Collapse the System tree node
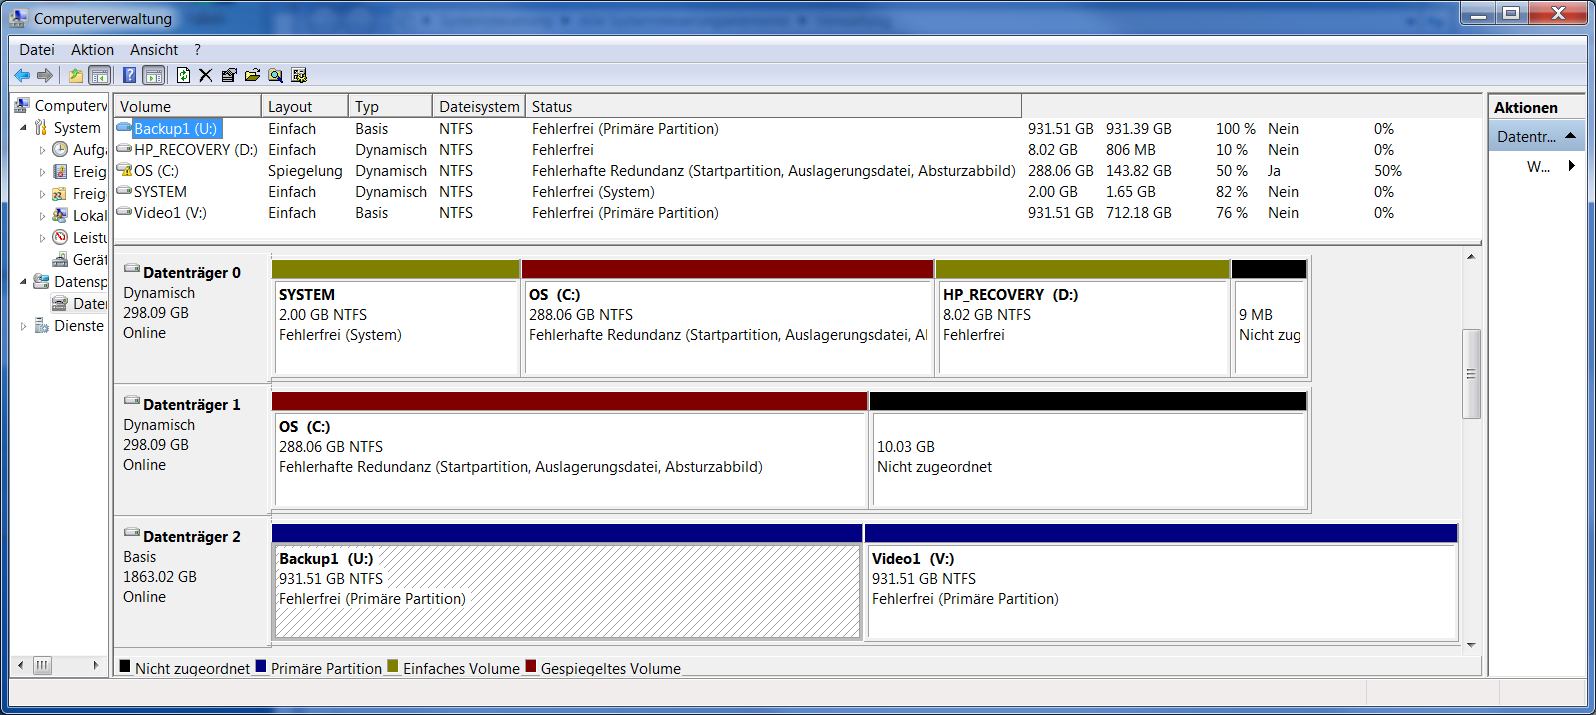Screen dimensions: 1596x715 (x=24, y=127)
